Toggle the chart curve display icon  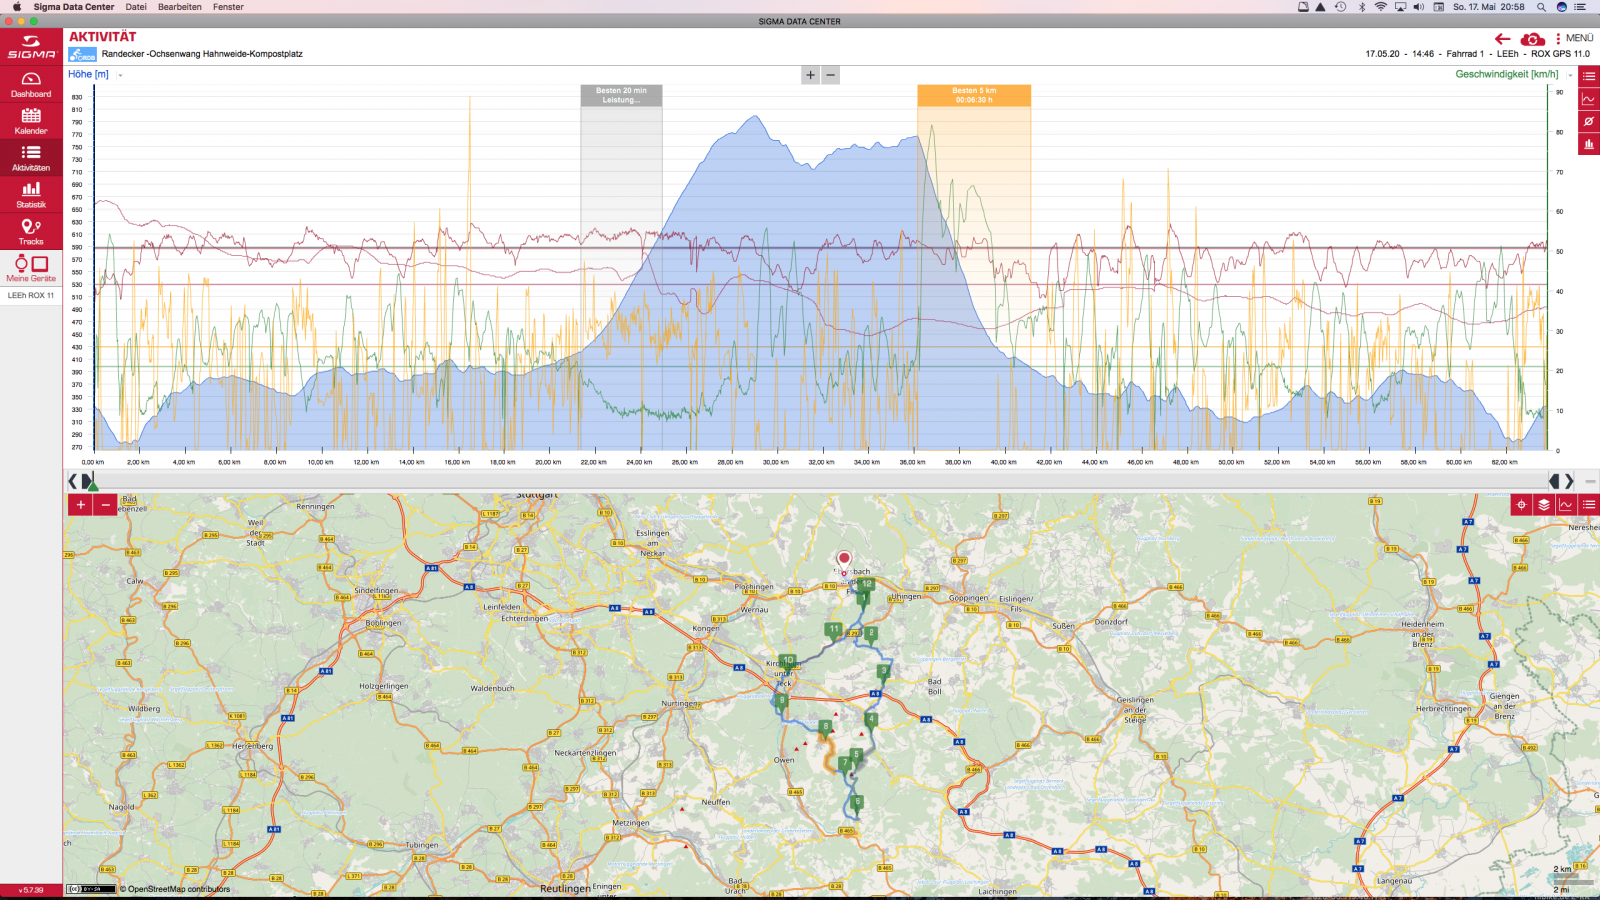pos(1589,99)
